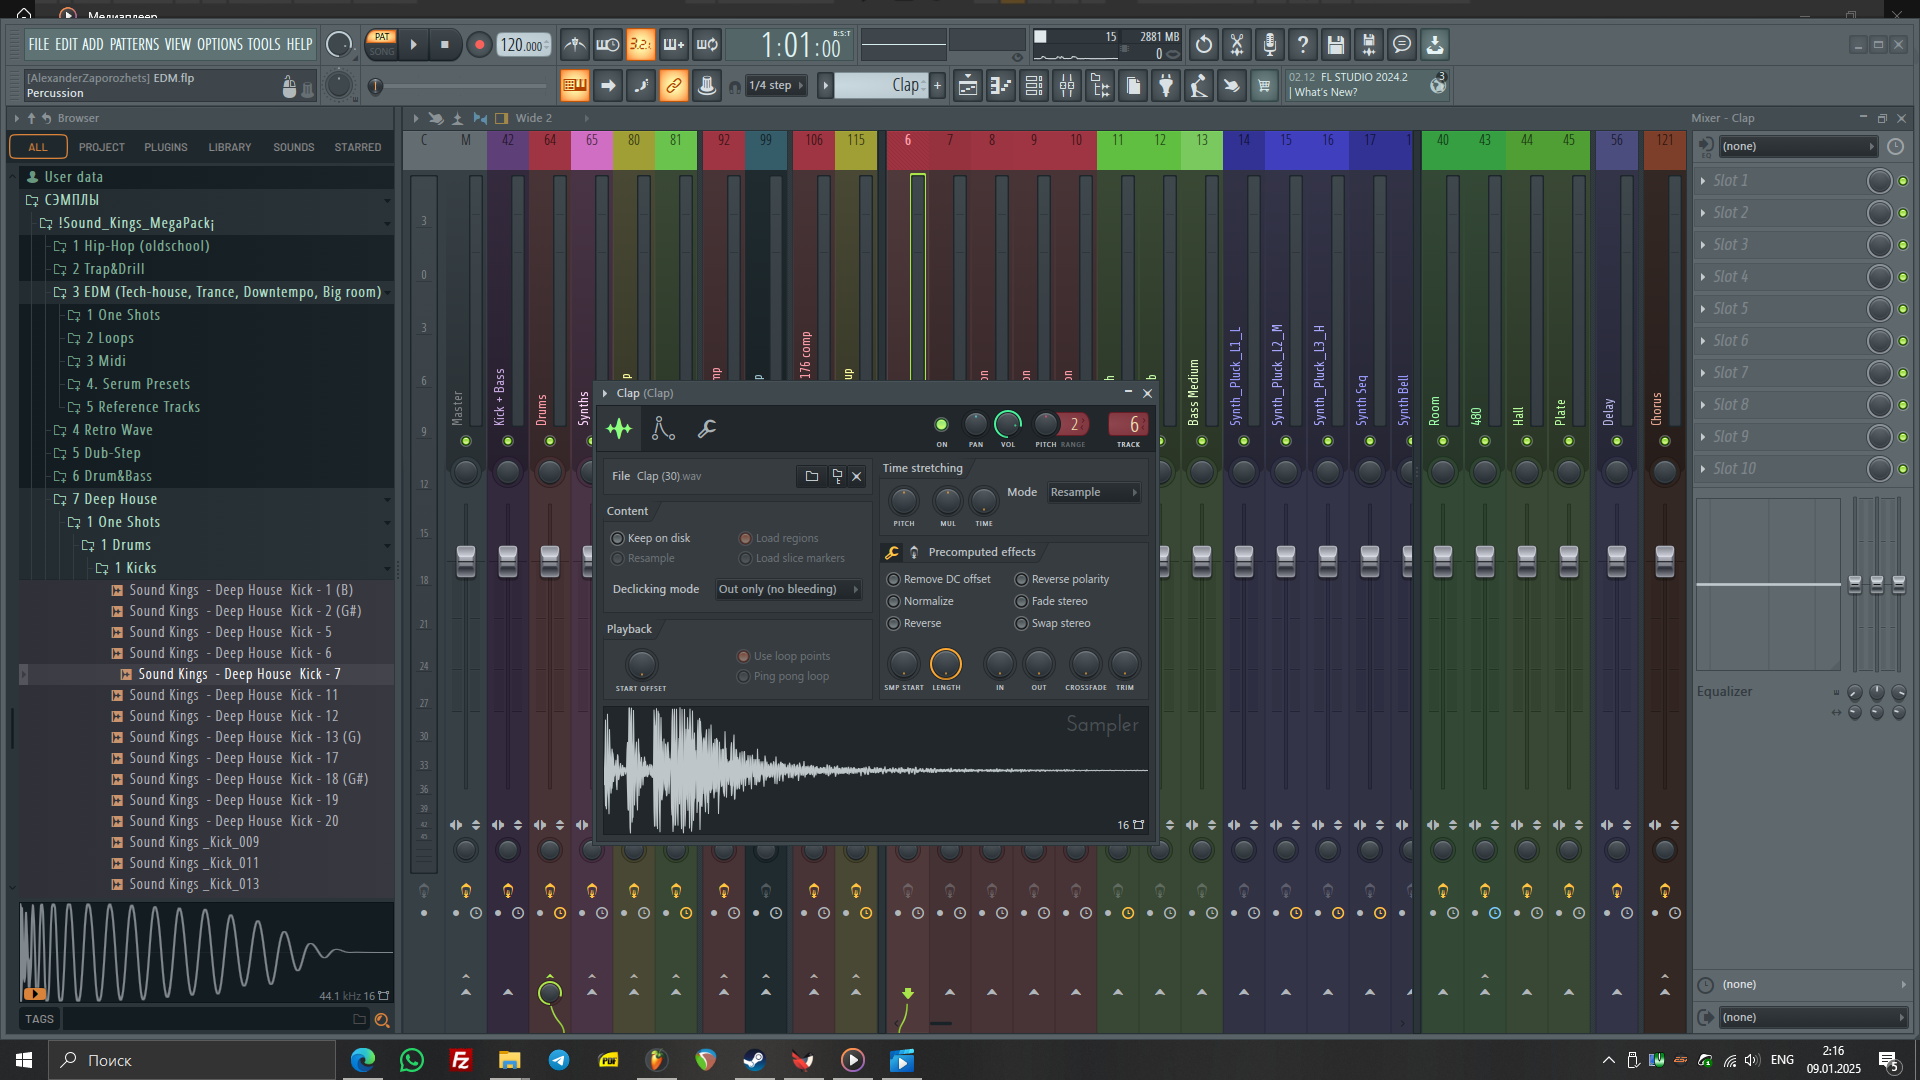This screenshot has width=1920, height=1080.
Task: Click the Clap VOL knob
Action: coord(1008,425)
